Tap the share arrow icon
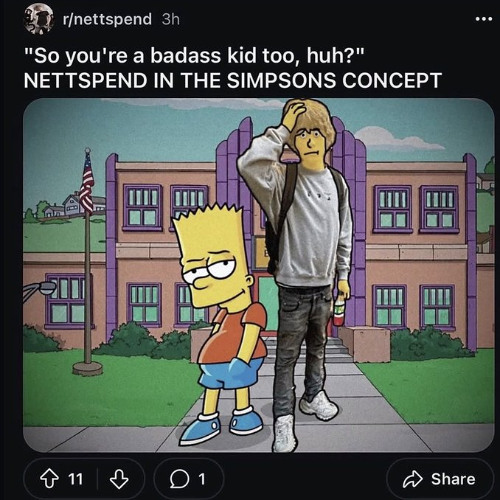500x500 pixels. [413, 479]
